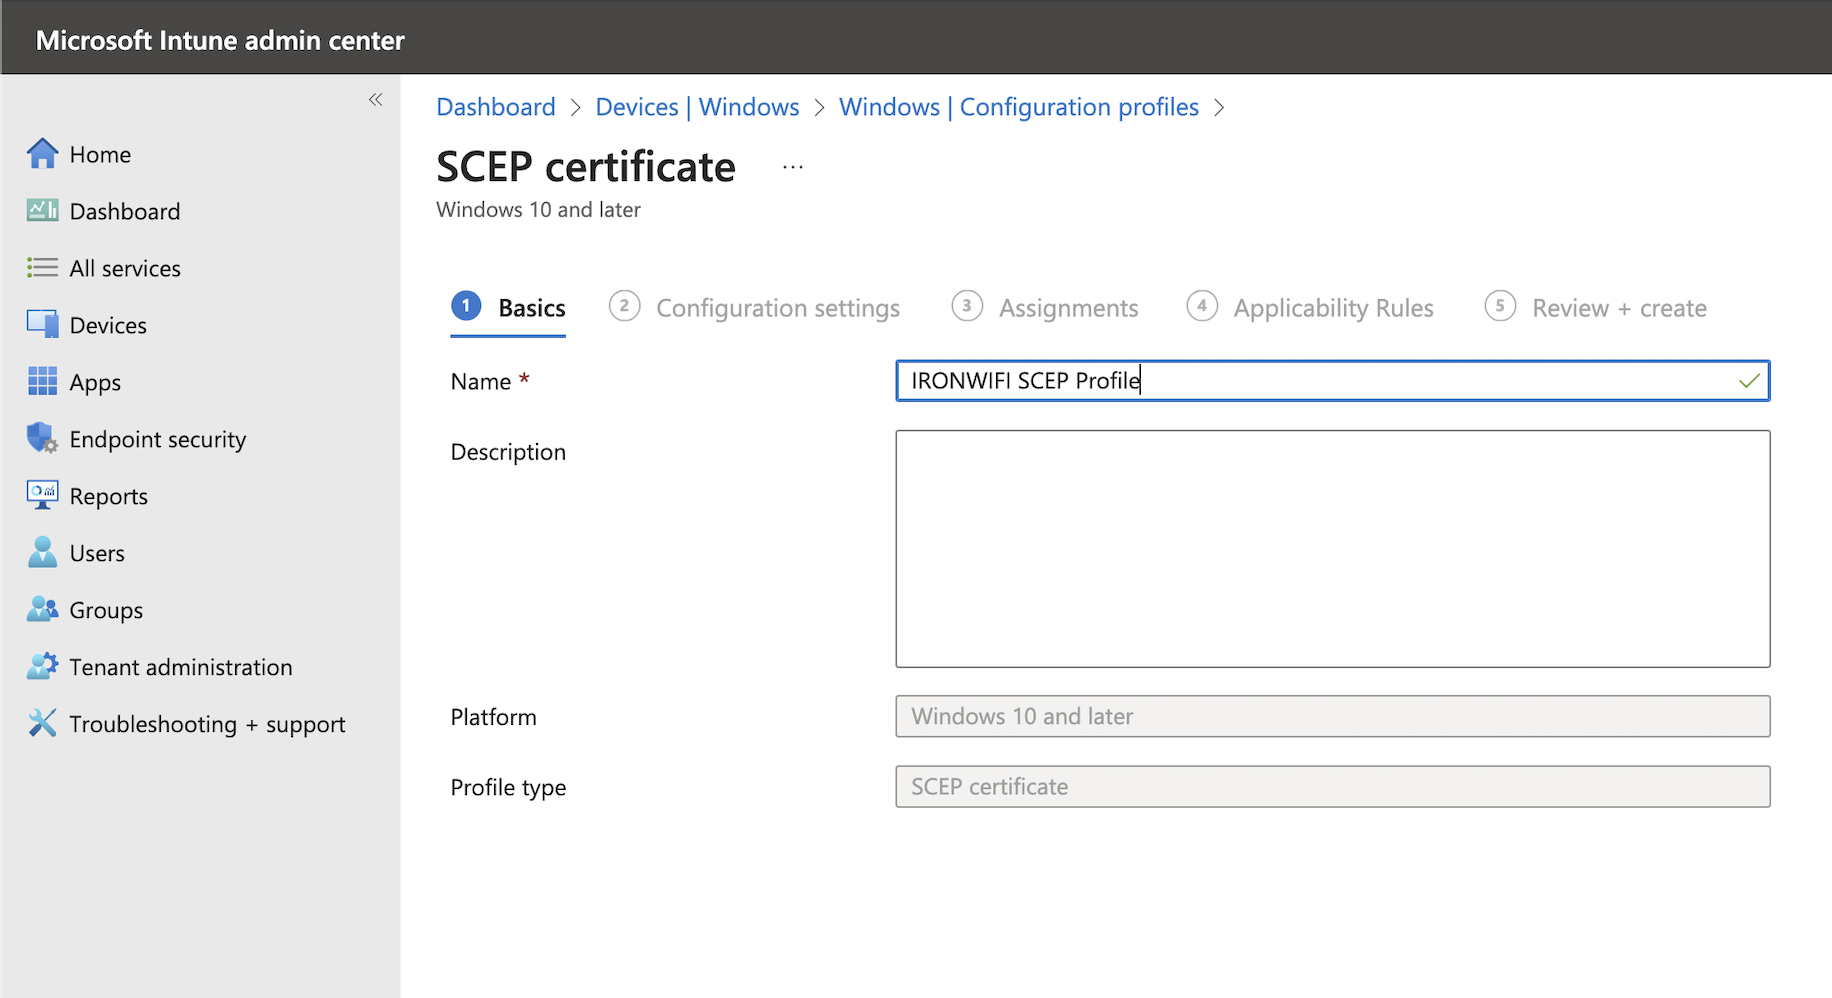Select the Devices icon in sidebar

tap(42, 324)
